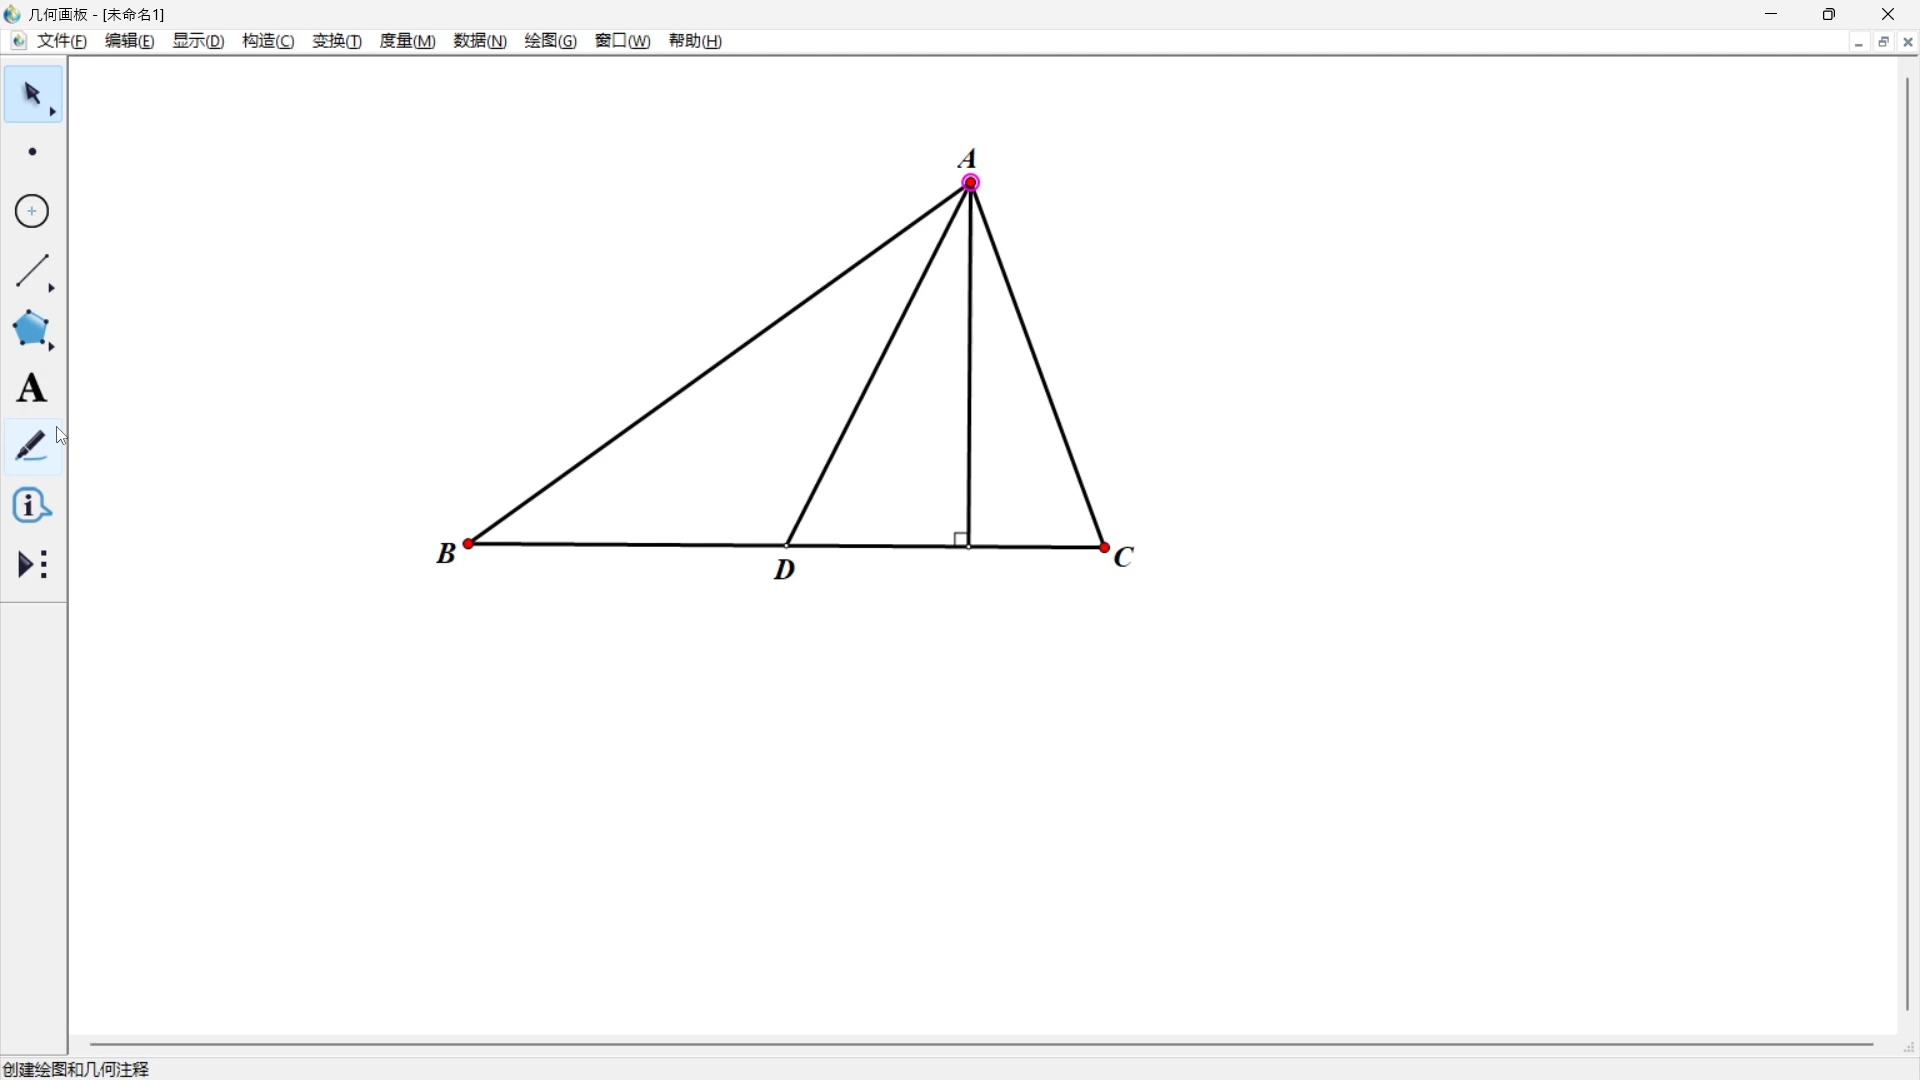Screen dimensions: 1920x1080
Task: Select the Marker pen tool
Action: click(33, 446)
